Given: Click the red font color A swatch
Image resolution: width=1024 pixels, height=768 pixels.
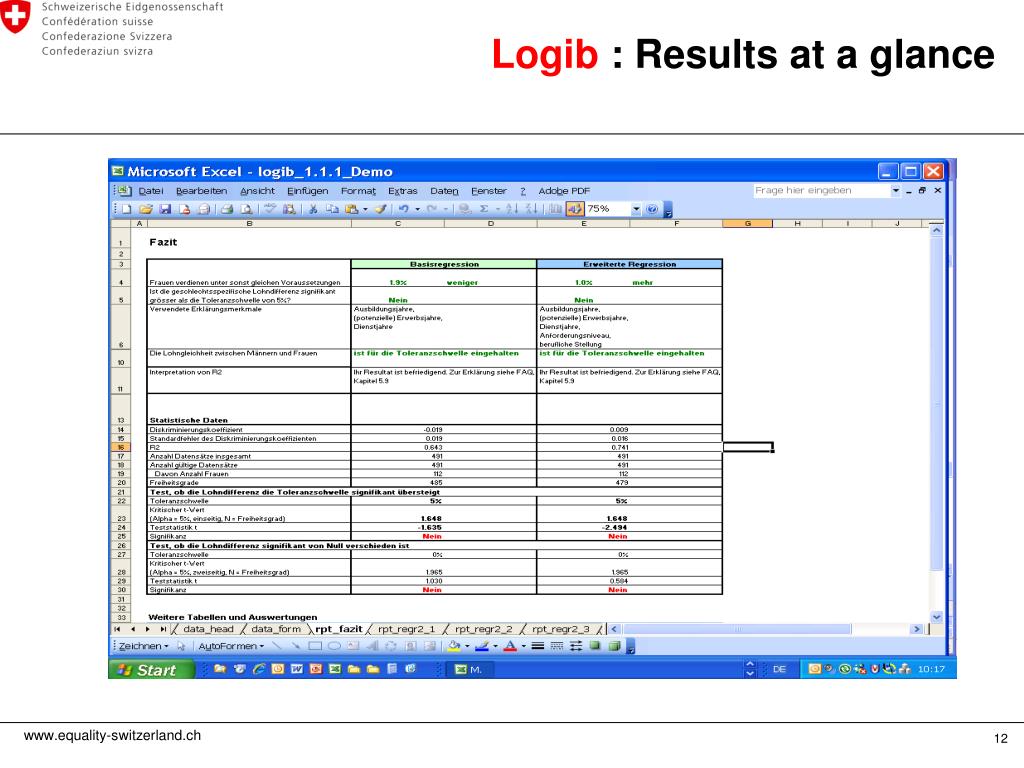Looking at the screenshot, I should click(x=510, y=646).
